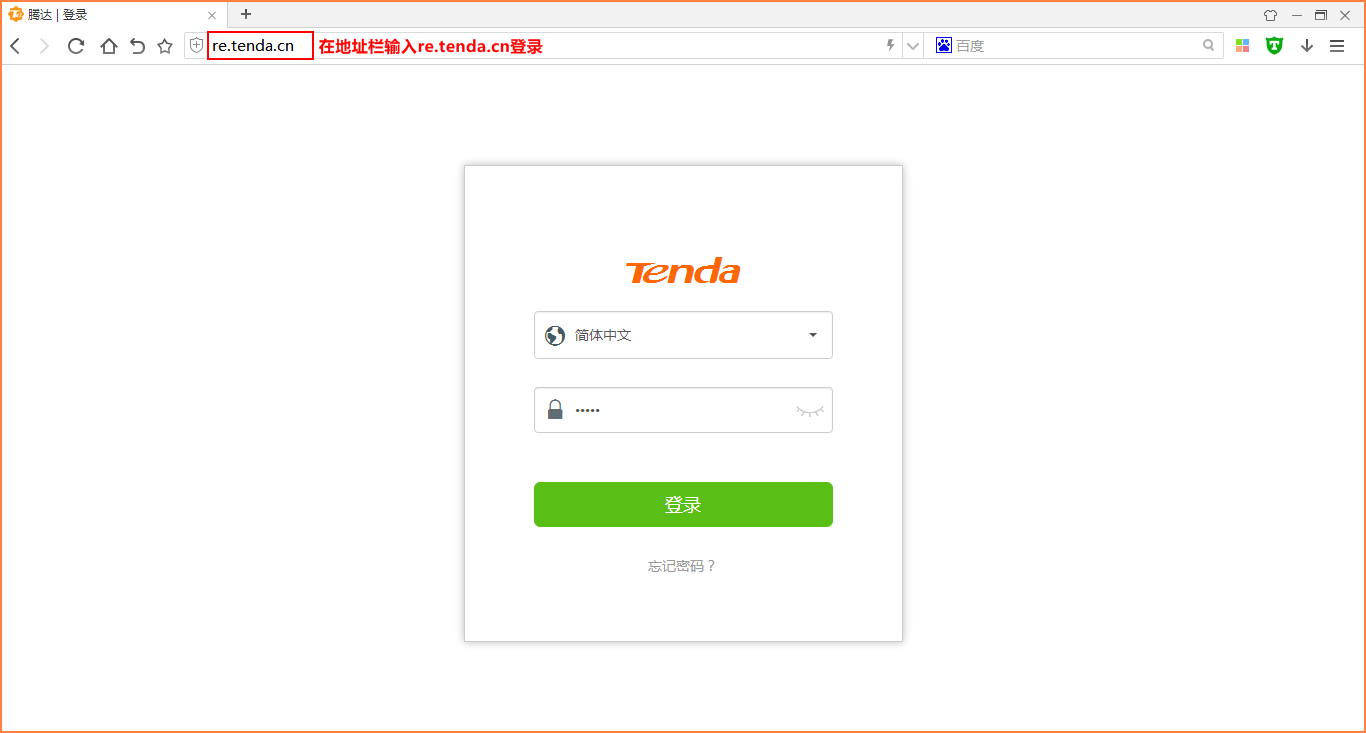Toggle password visibility eye icon
The image size is (1366, 733).
(810, 410)
